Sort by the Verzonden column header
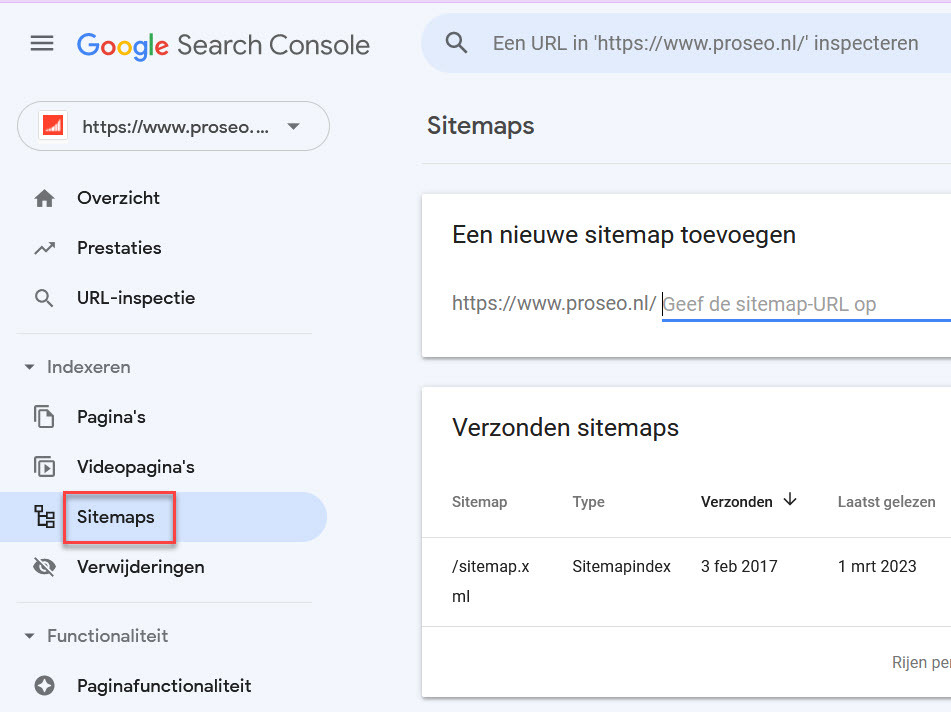This screenshot has height=712, width=951. pyautogui.click(x=736, y=502)
